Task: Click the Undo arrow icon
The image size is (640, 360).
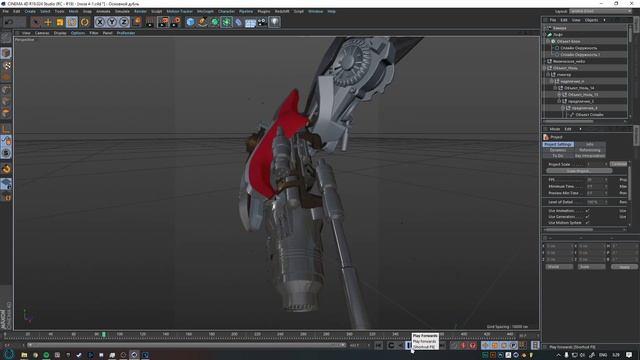Action: coord(9,22)
